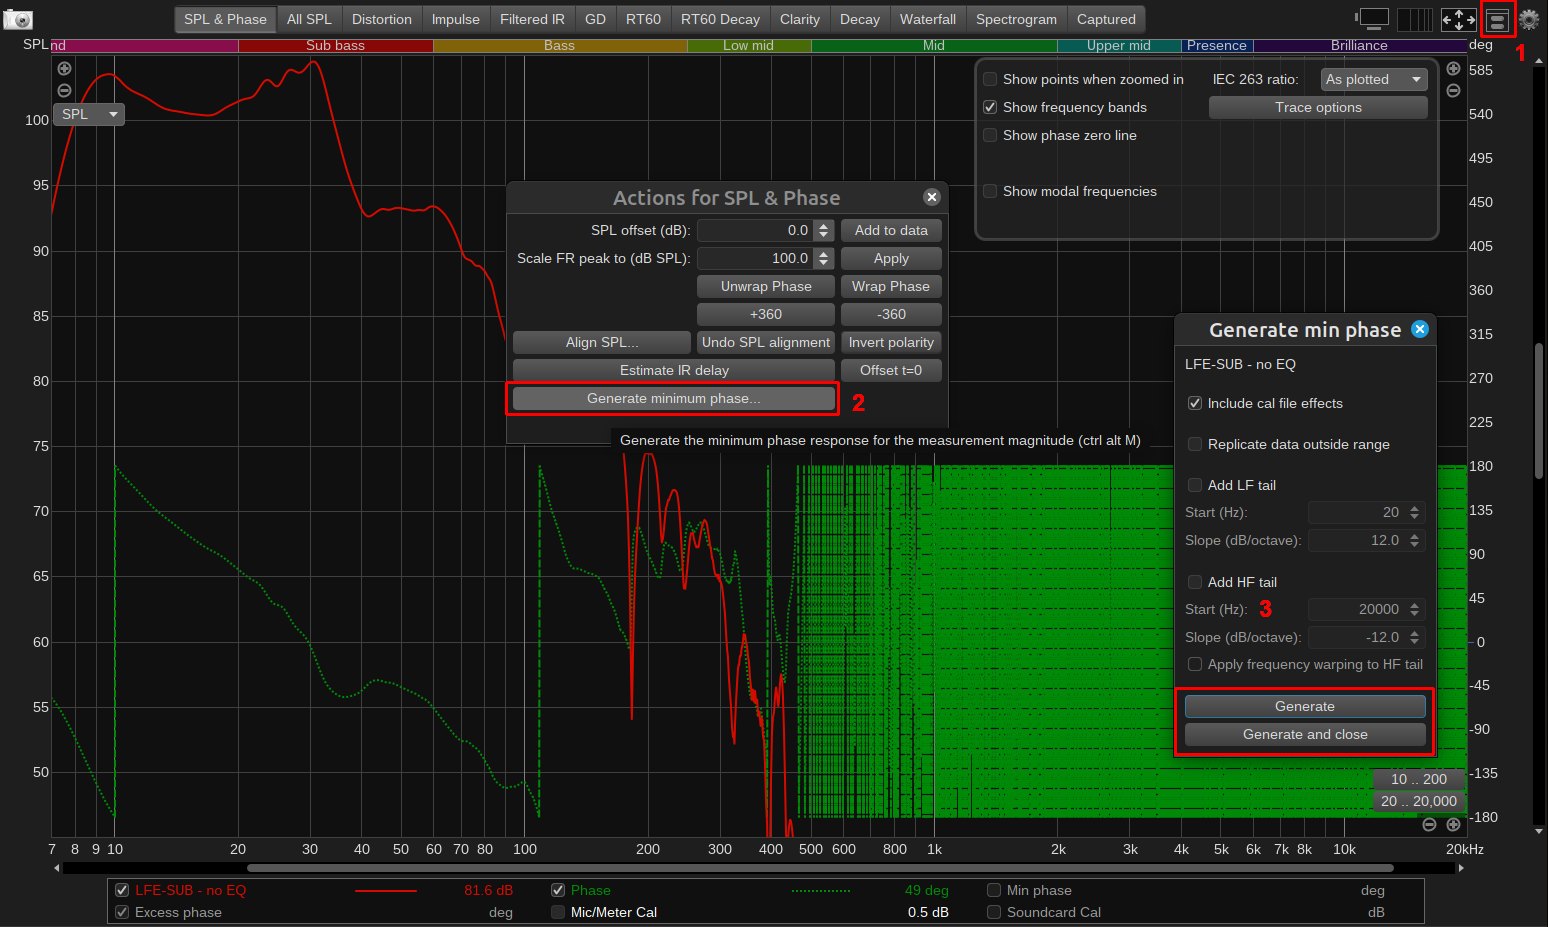Zoom out right phase axis minus icon
1548x927 pixels.
click(x=1453, y=90)
